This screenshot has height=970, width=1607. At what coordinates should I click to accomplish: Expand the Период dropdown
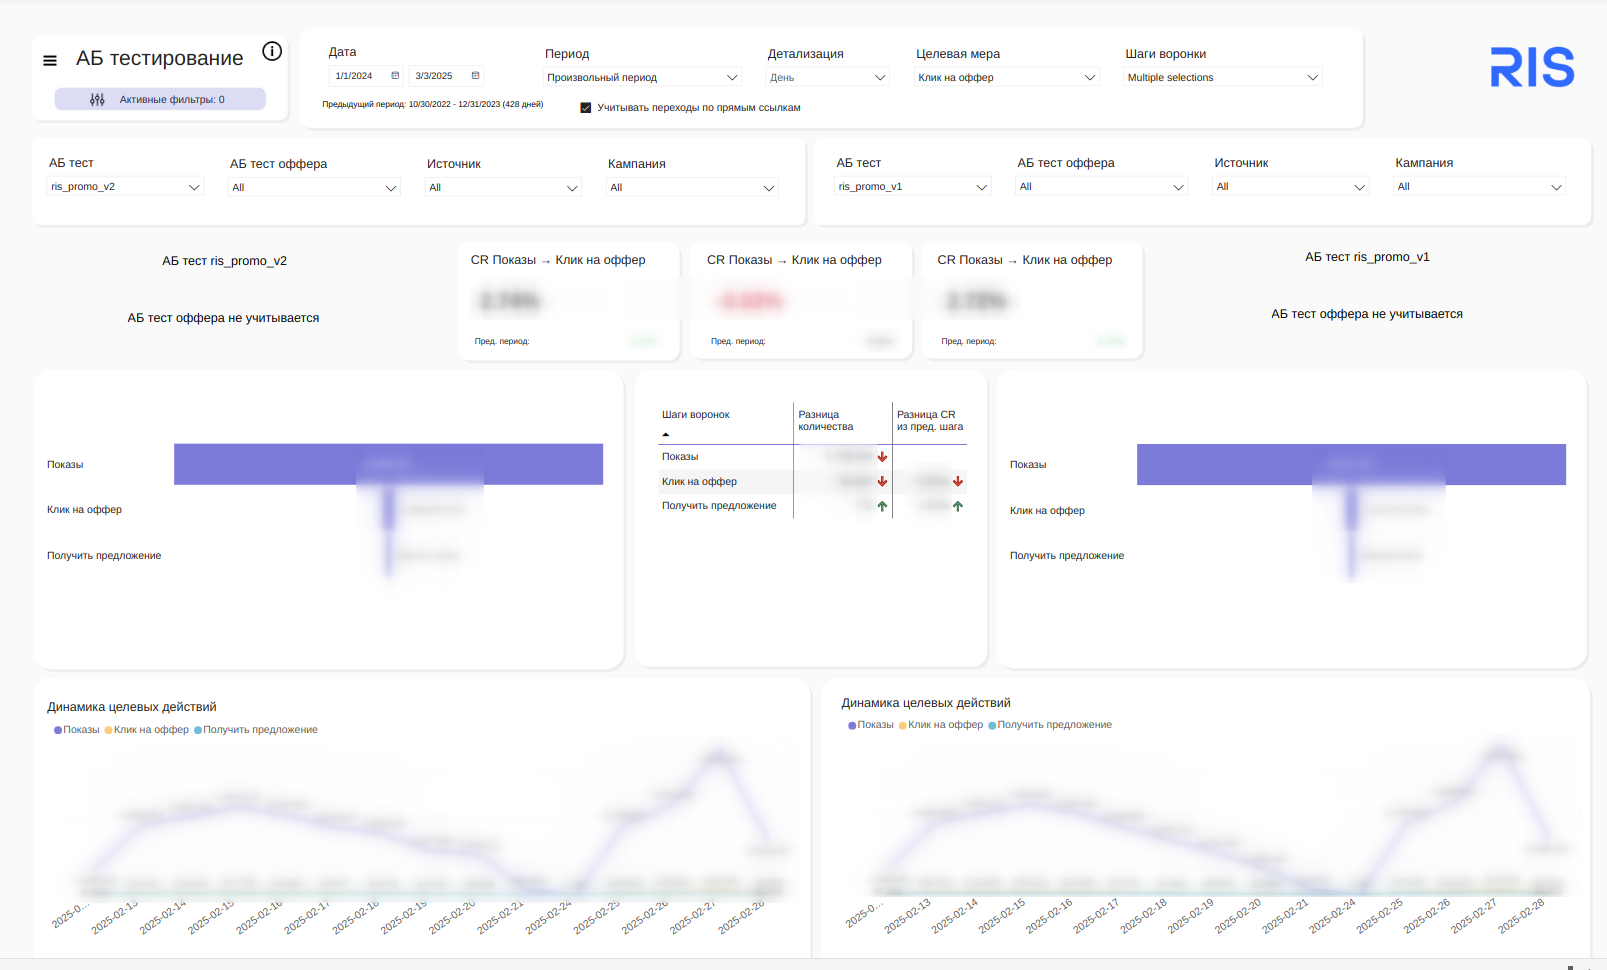[643, 77]
